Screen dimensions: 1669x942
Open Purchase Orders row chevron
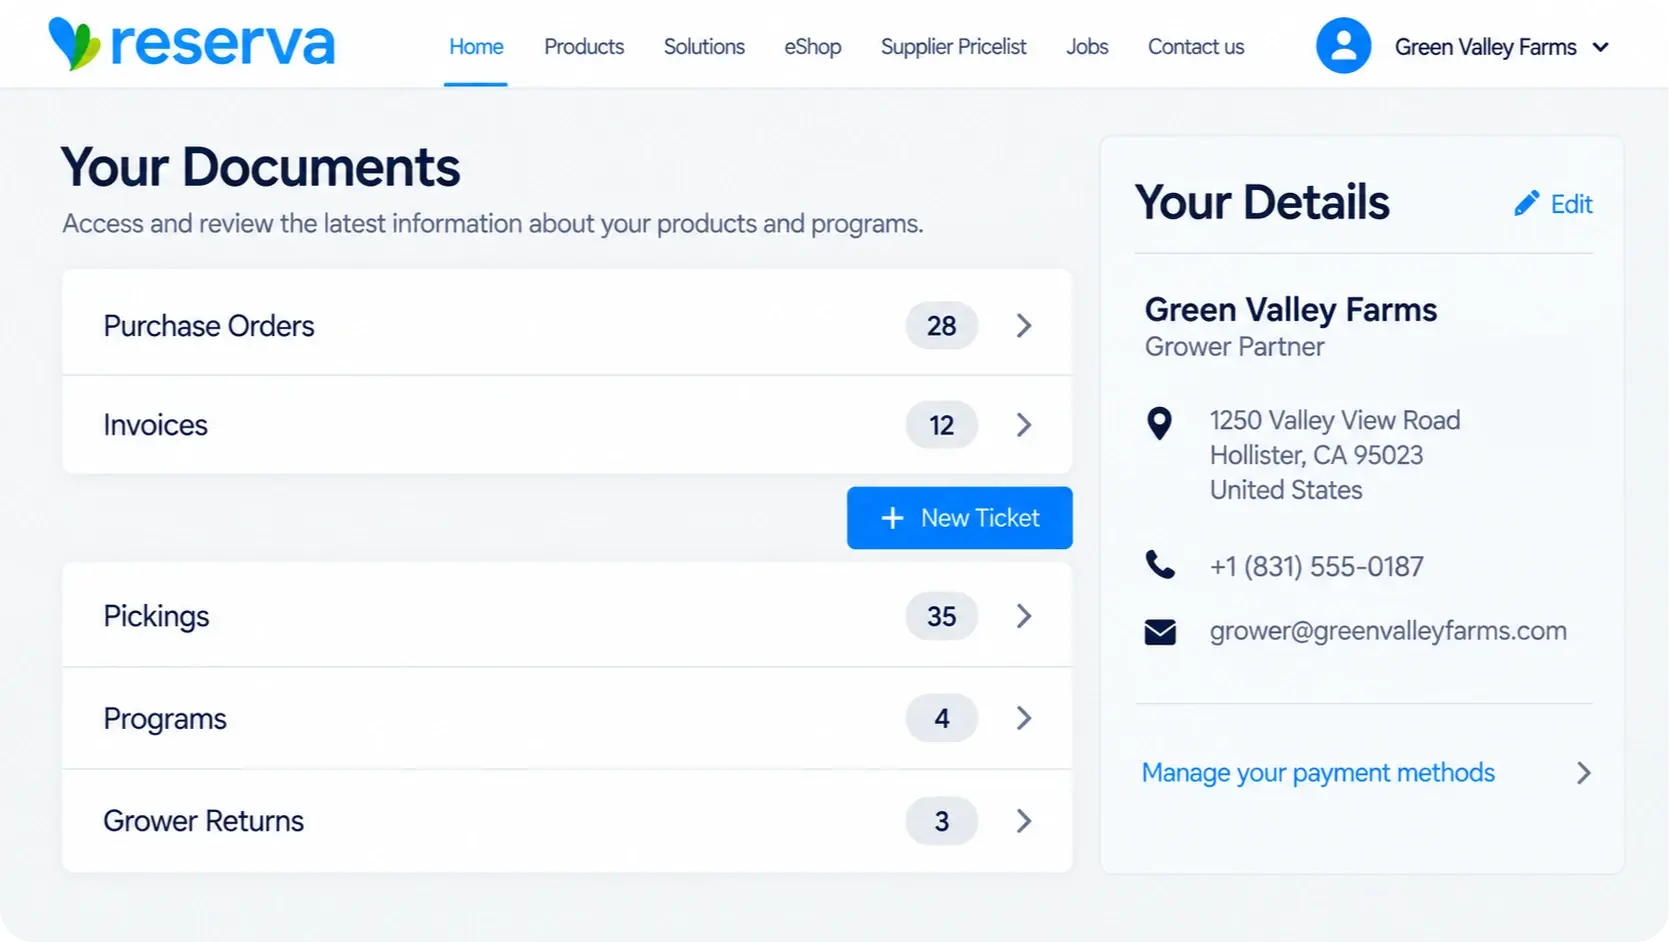tap(1023, 326)
